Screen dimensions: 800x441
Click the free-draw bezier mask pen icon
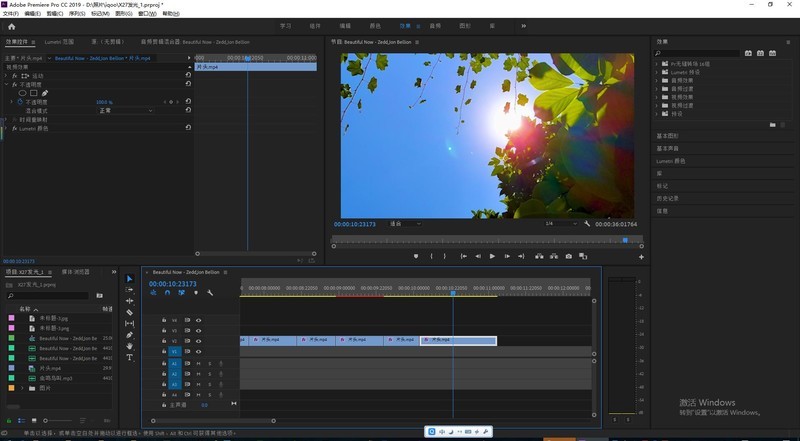pos(45,93)
